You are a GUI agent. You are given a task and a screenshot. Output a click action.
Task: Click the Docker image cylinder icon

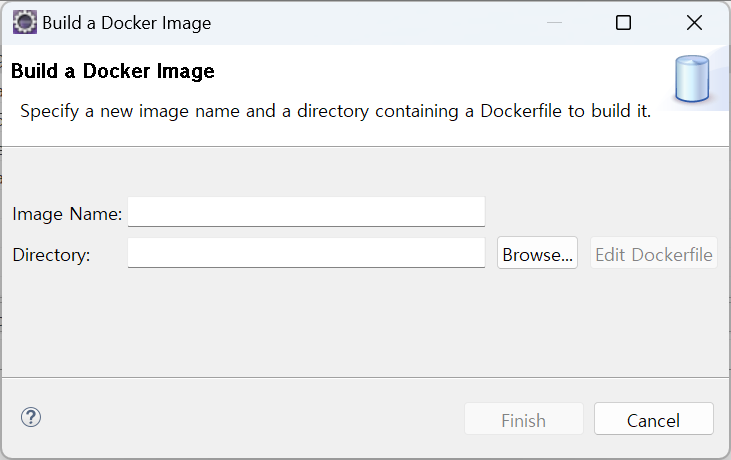point(692,81)
